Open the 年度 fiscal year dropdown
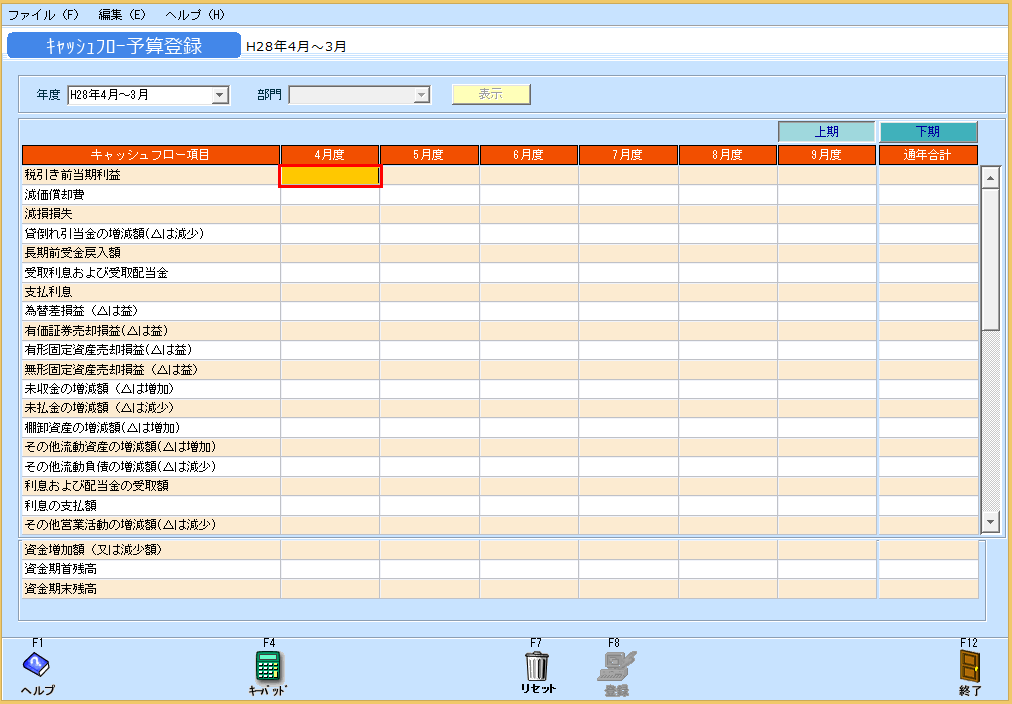The height and width of the screenshot is (704, 1012). tap(220, 95)
